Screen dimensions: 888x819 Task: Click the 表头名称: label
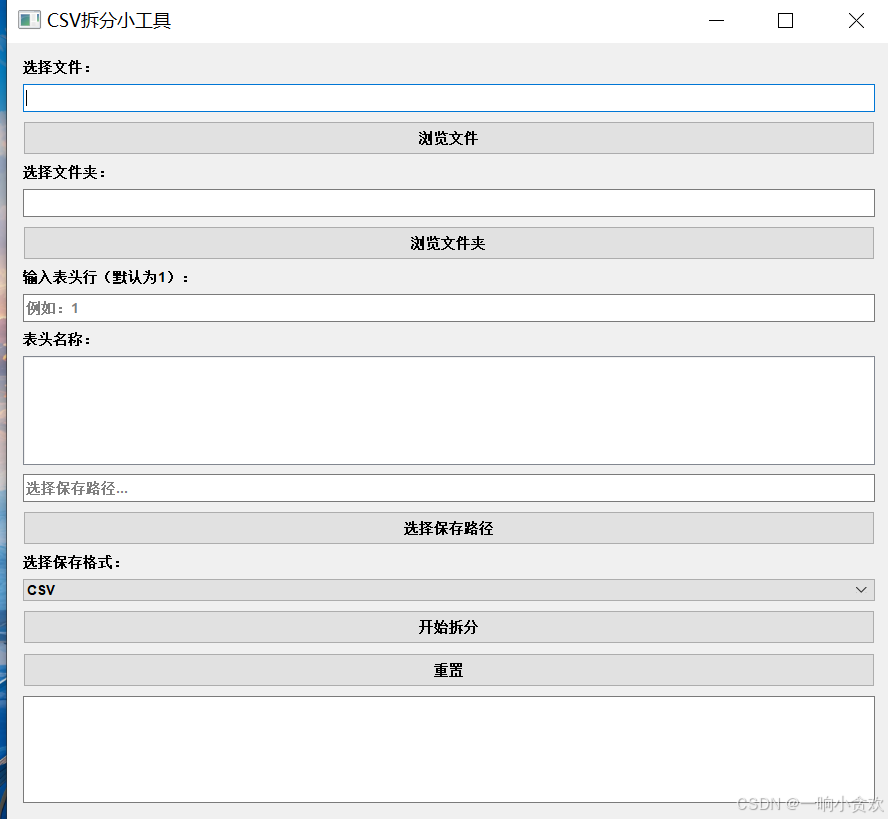tap(57, 339)
